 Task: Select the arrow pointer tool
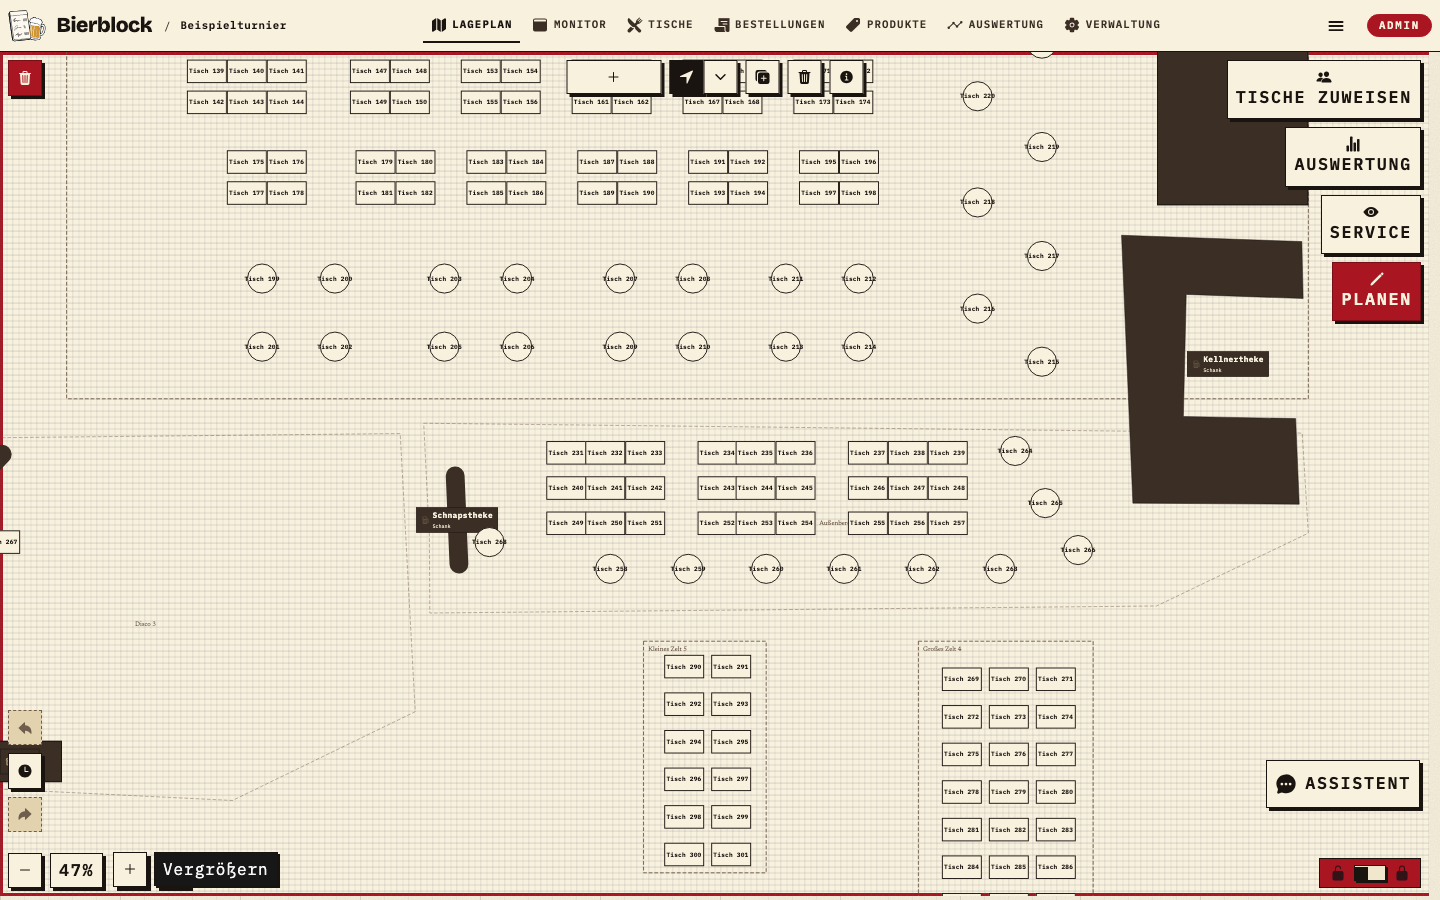tap(686, 77)
